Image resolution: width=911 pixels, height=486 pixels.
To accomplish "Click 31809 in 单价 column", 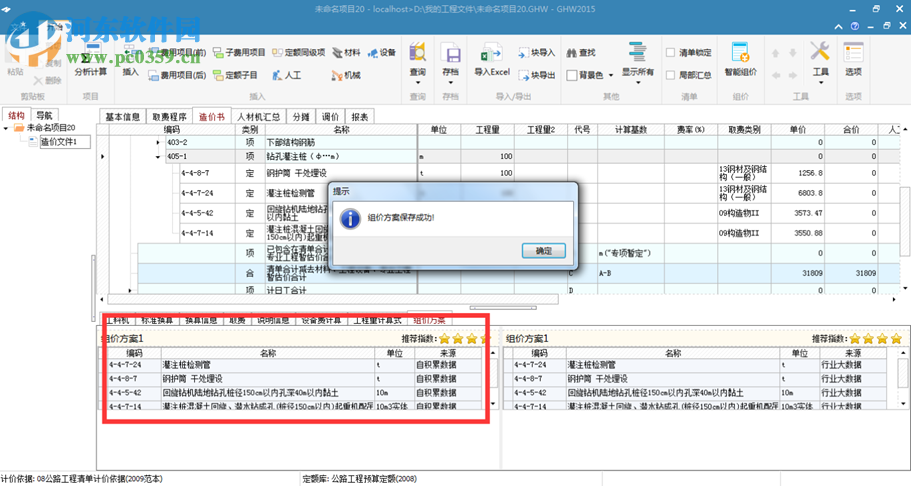I will click(812, 273).
